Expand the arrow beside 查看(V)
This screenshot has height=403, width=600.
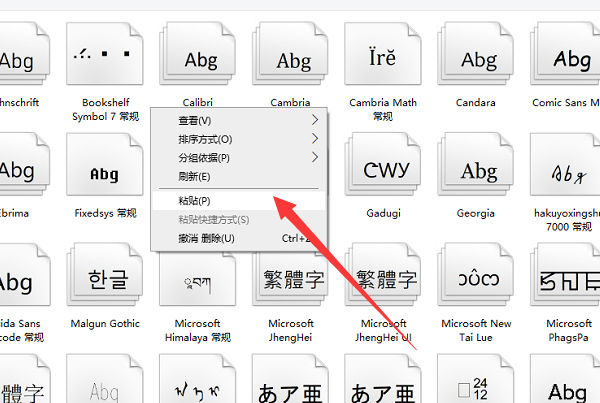(315, 120)
